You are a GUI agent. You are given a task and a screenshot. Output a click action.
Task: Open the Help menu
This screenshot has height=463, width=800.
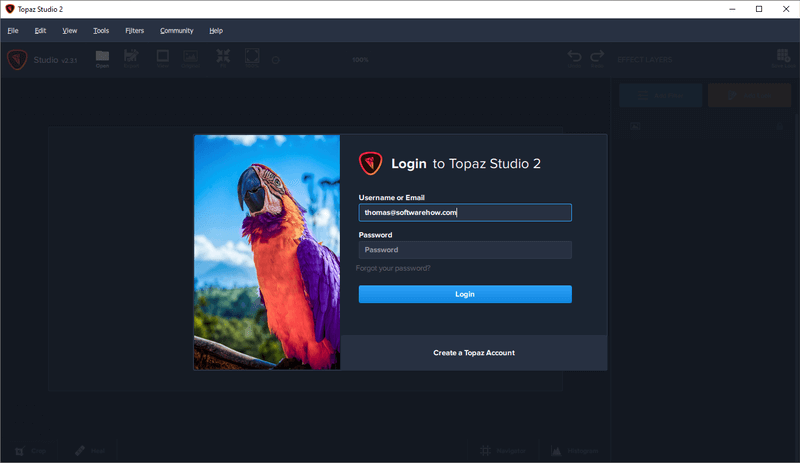pos(216,31)
